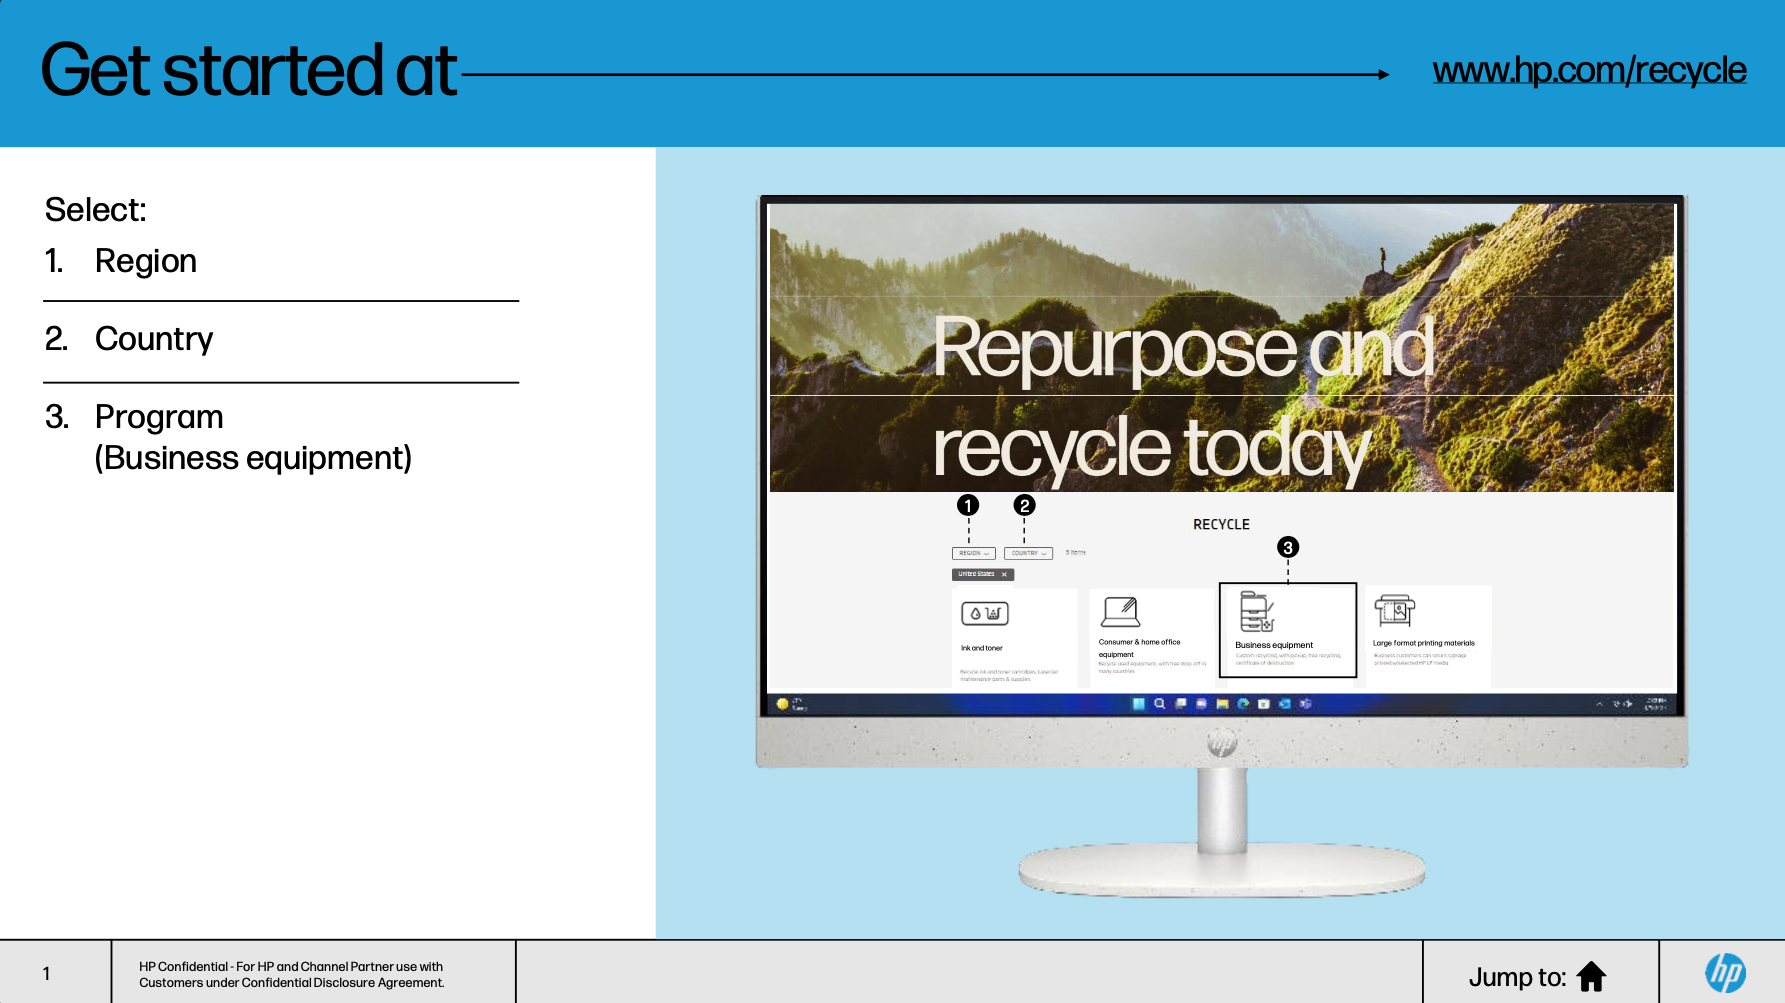Viewport: 1785px width, 1003px height.
Task: Click the taskbar weather widget
Action: (x=791, y=704)
